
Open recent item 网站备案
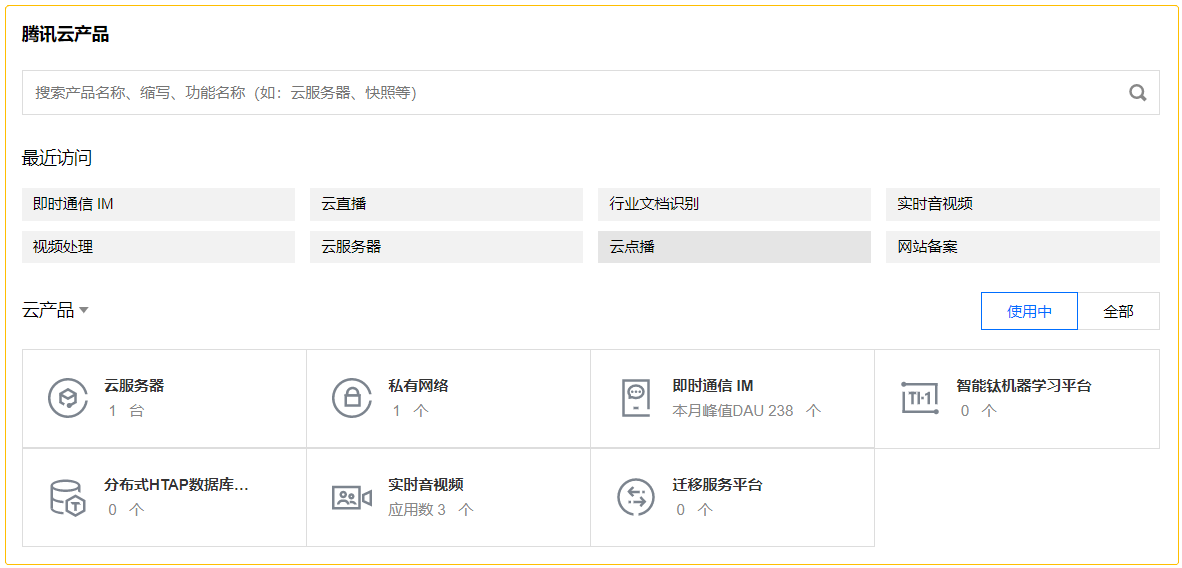pos(1023,247)
